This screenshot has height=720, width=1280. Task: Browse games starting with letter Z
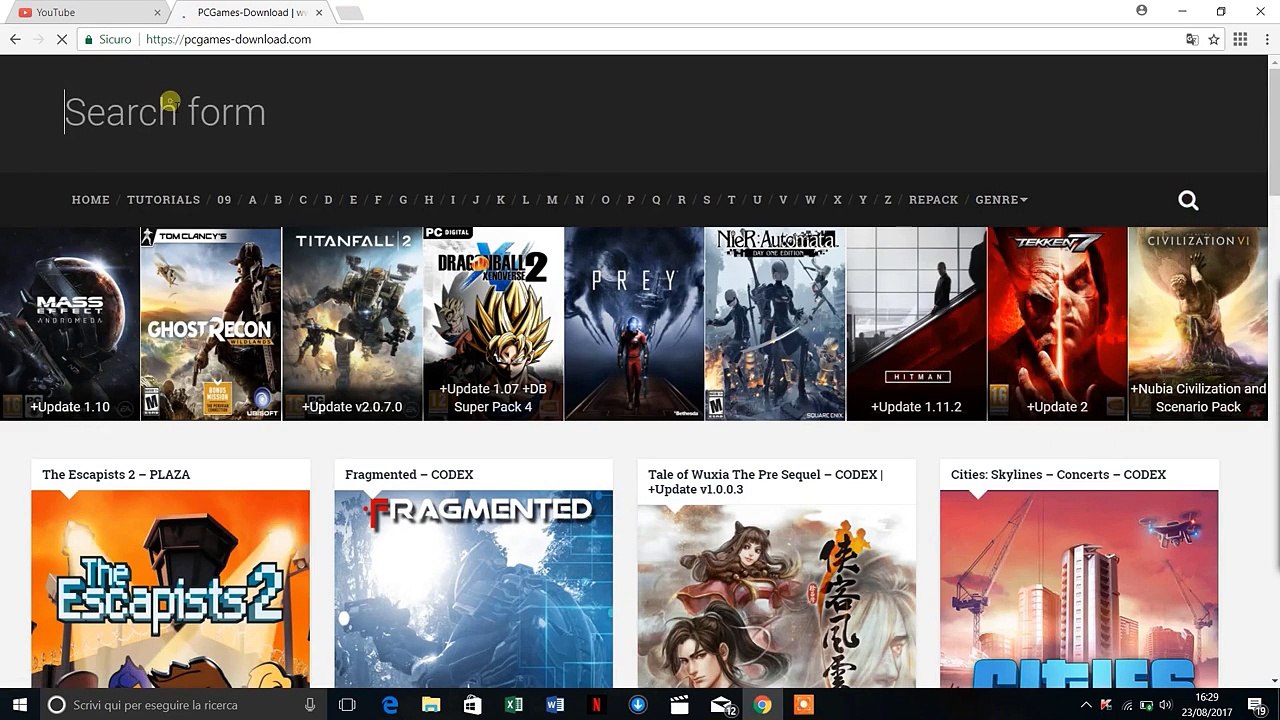tap(888, 200)
